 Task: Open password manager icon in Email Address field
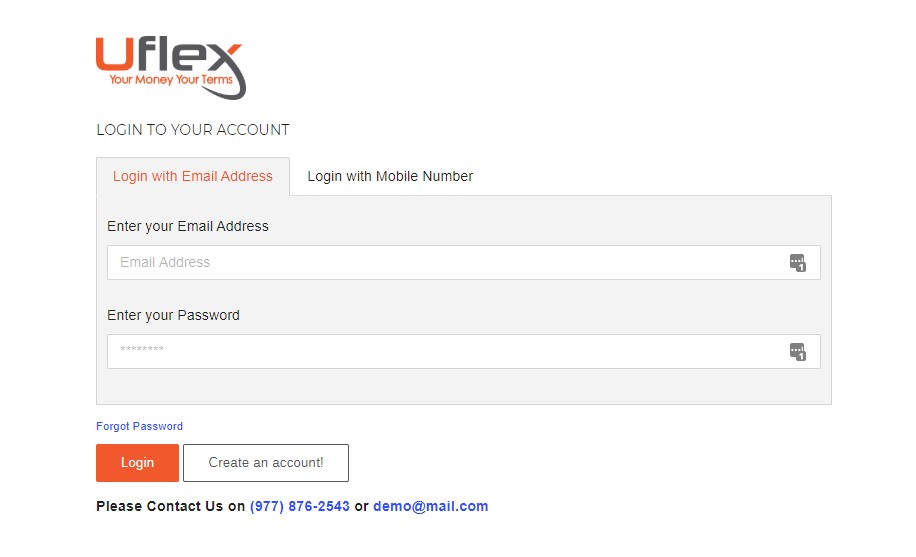pos(797,262)
